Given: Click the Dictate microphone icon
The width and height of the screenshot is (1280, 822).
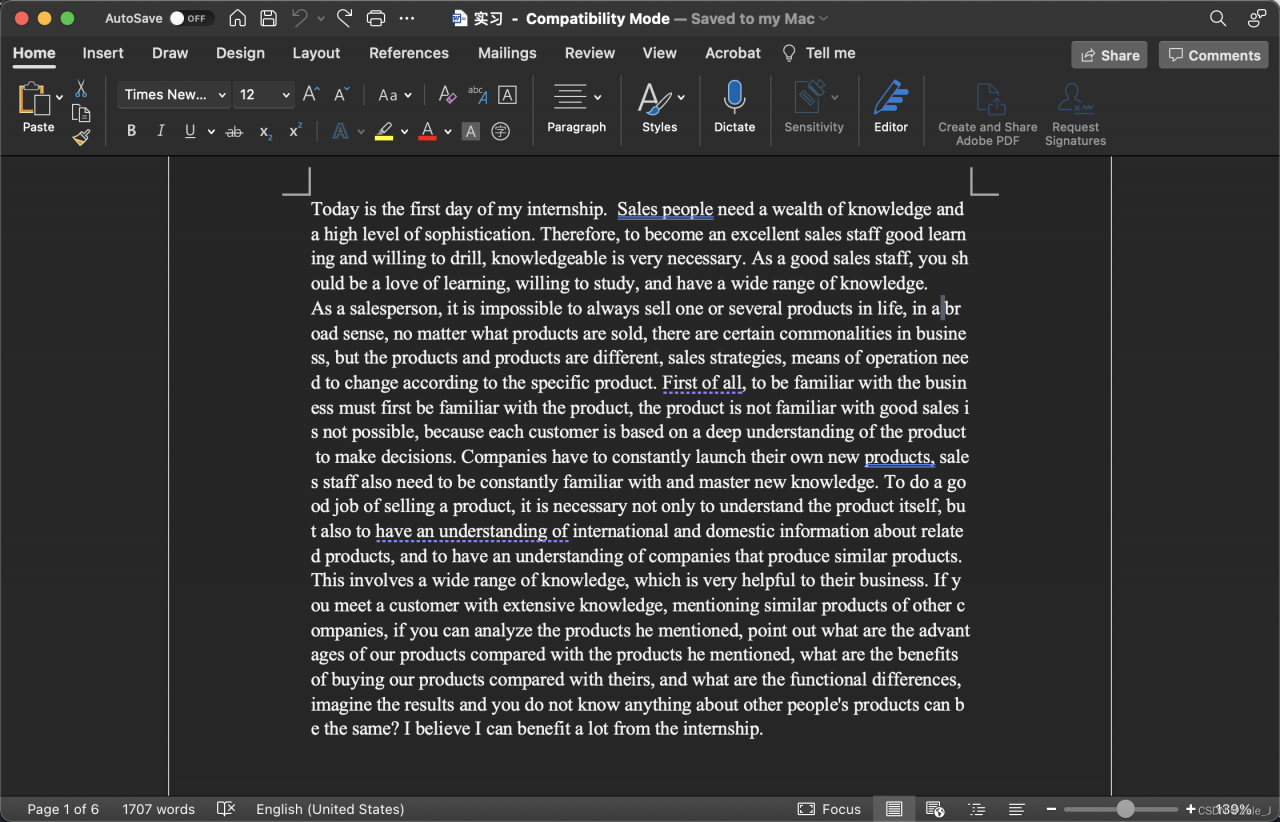Looking at the screenshot, I should pyautogui.click(x=734, y=98).
